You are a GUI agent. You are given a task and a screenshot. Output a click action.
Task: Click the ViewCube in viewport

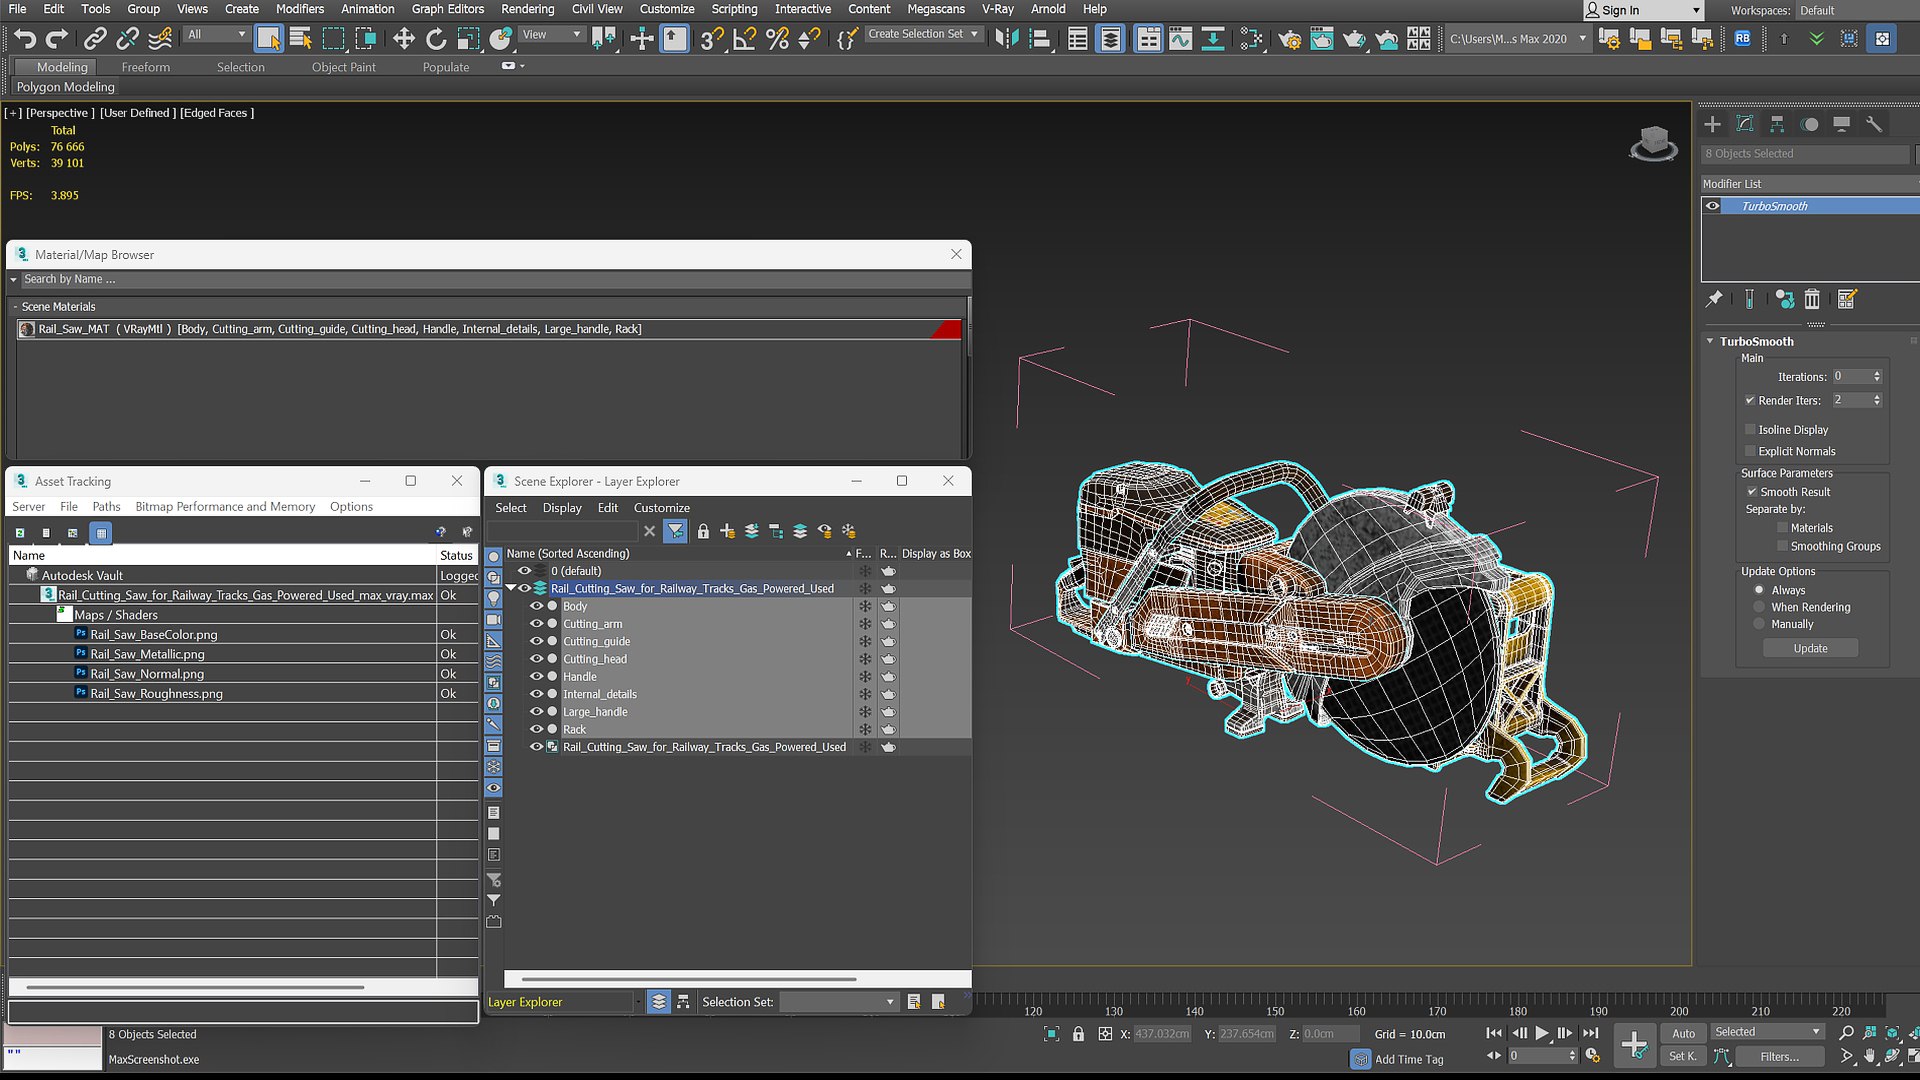[1653, 143]
